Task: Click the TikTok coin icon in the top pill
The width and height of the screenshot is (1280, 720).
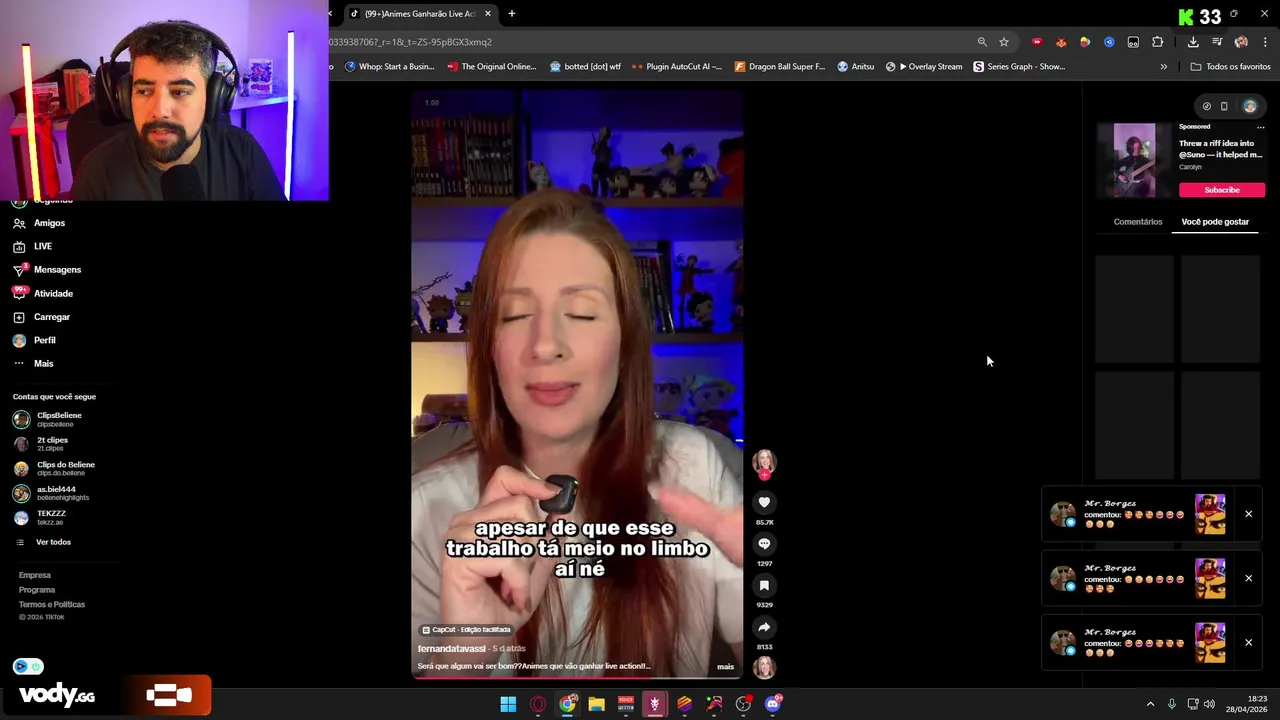Action: click(1207, 106)
